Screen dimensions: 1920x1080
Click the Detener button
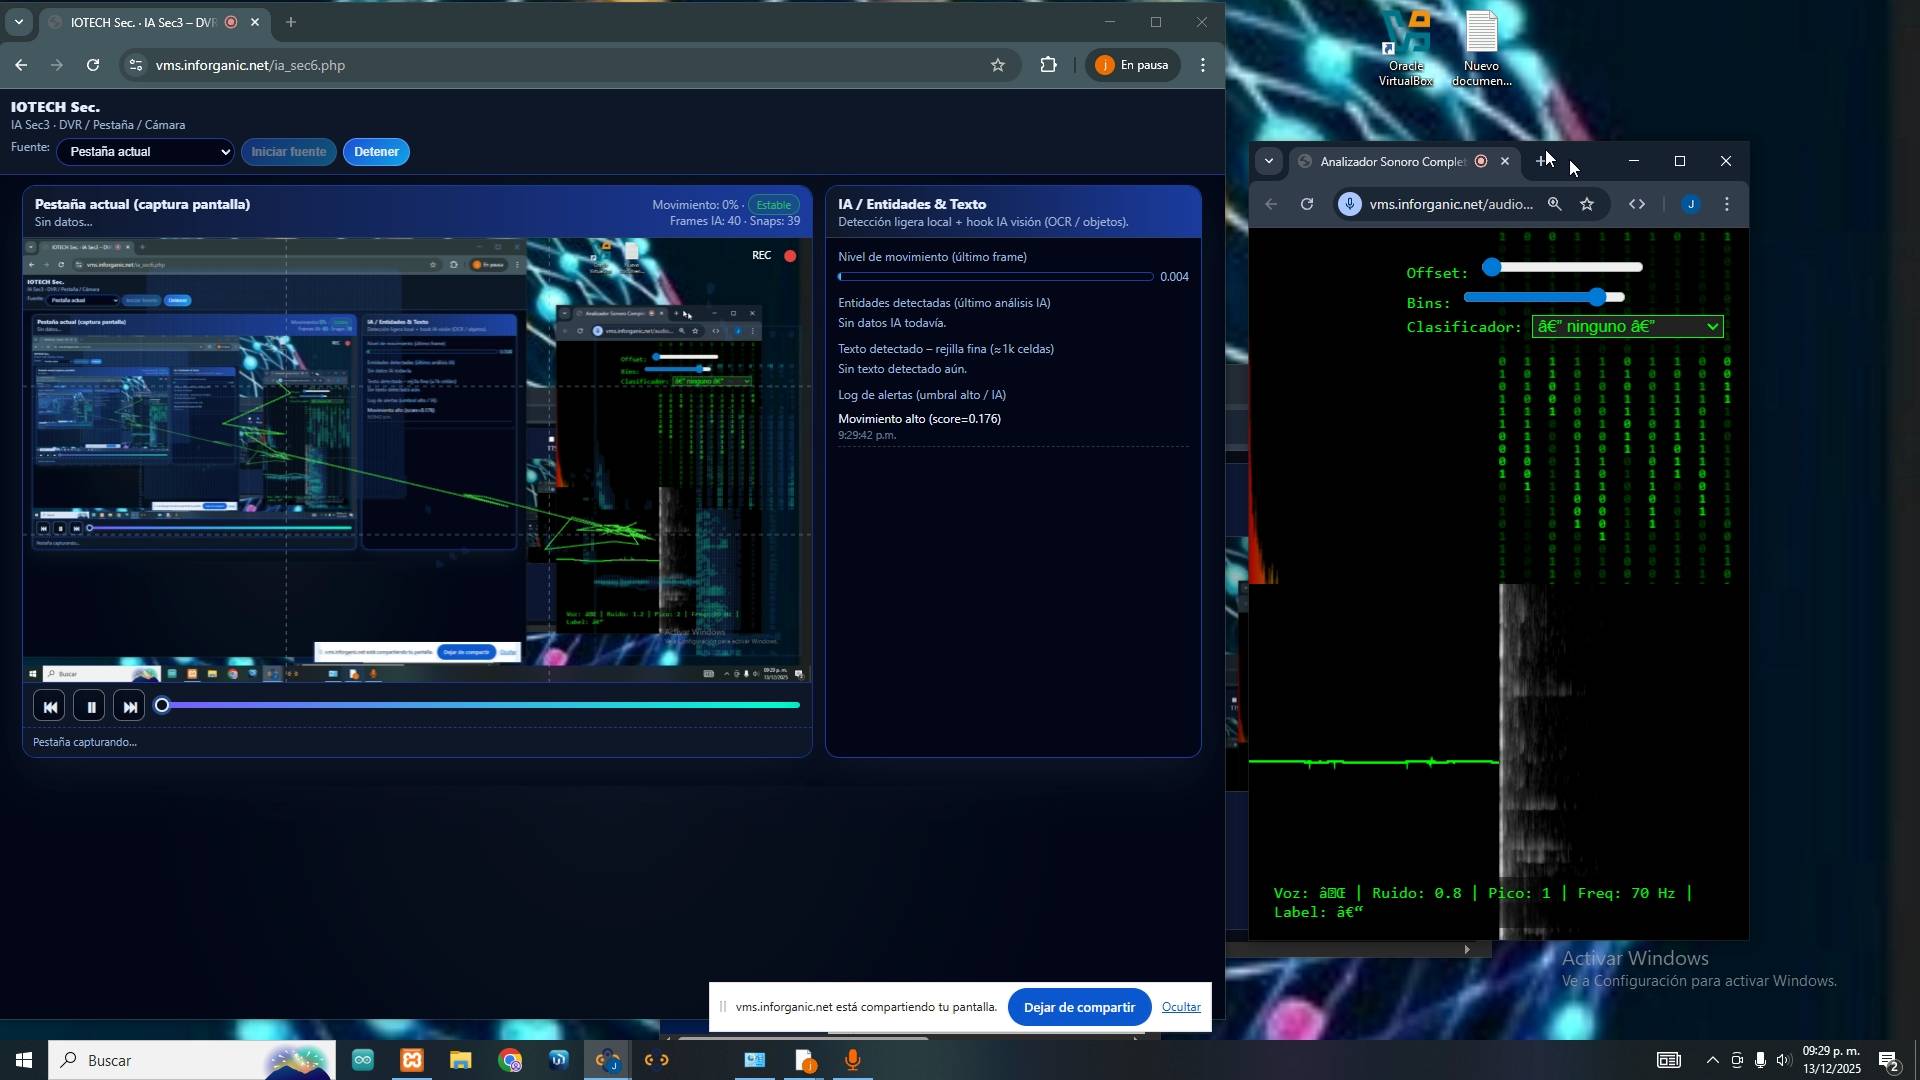pyautogui.click(x=376, y=152)
